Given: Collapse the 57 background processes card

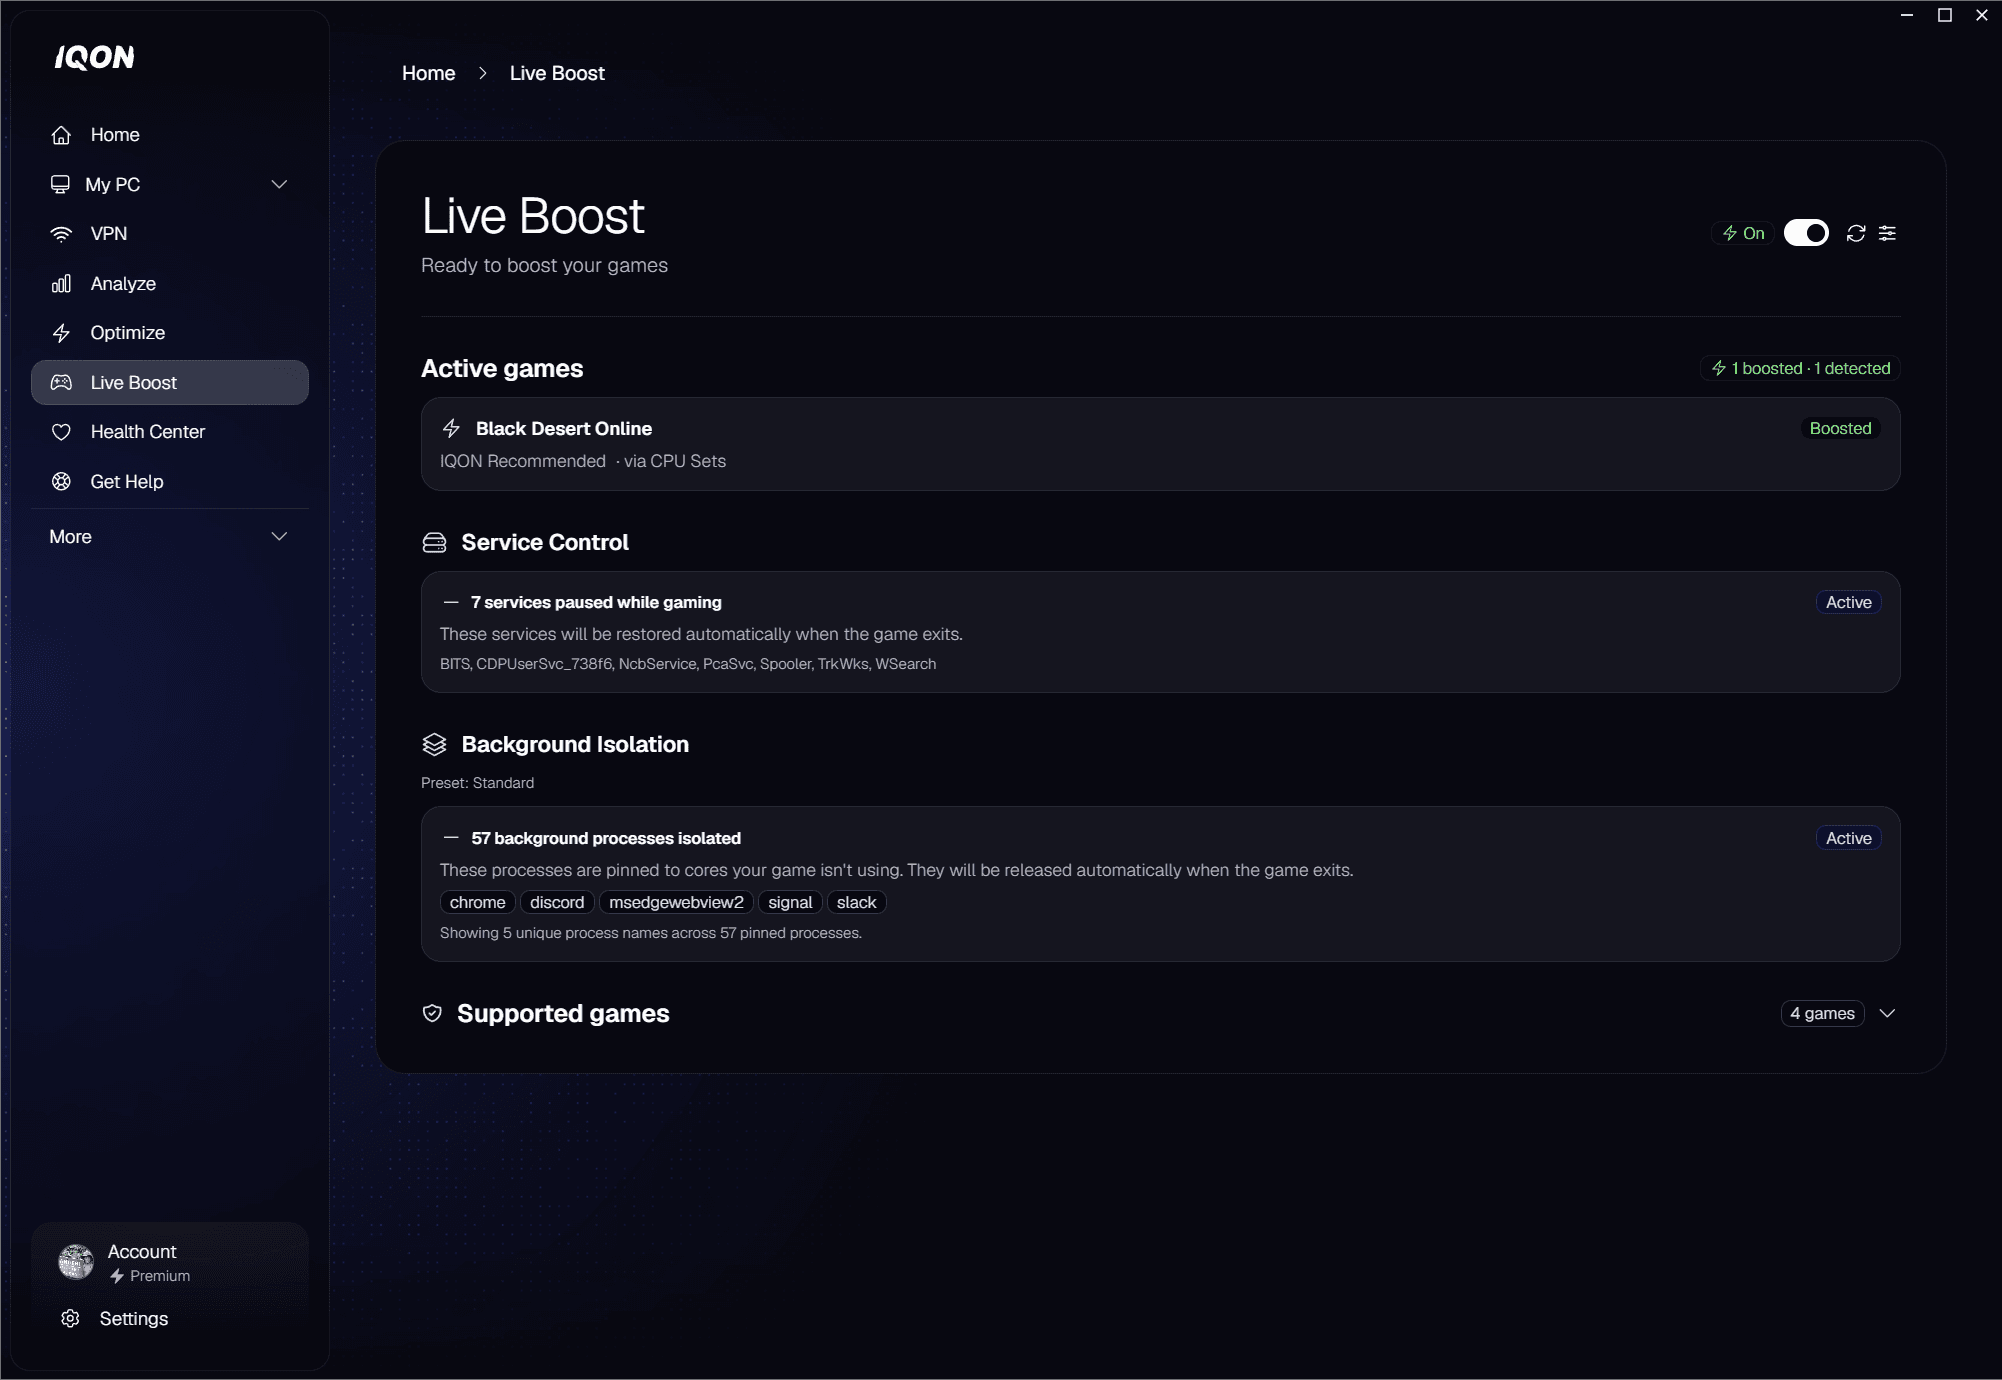Looking at the screenshot, I should click(x=451, y=838).
